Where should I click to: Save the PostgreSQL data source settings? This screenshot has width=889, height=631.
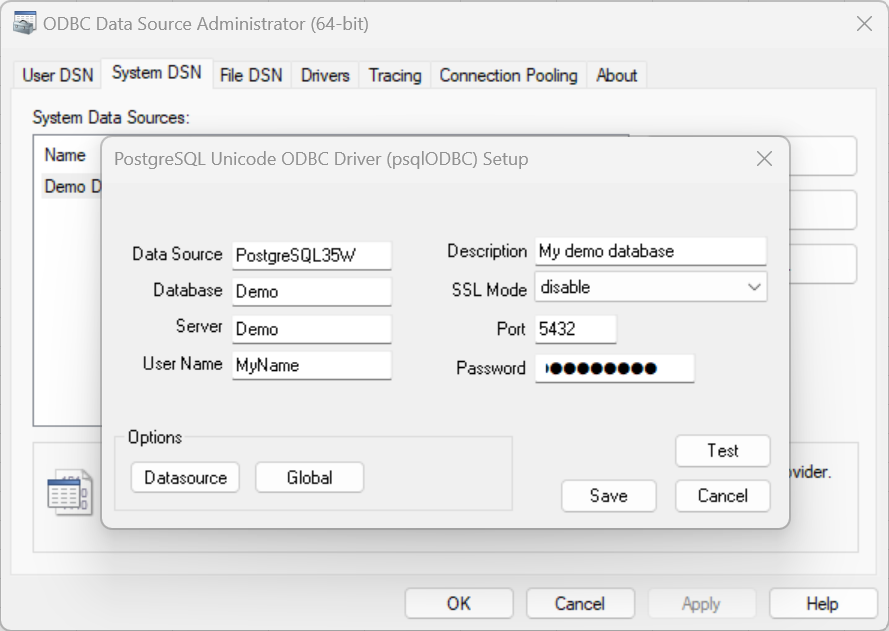pyautogui.click(x=608, y=496)
